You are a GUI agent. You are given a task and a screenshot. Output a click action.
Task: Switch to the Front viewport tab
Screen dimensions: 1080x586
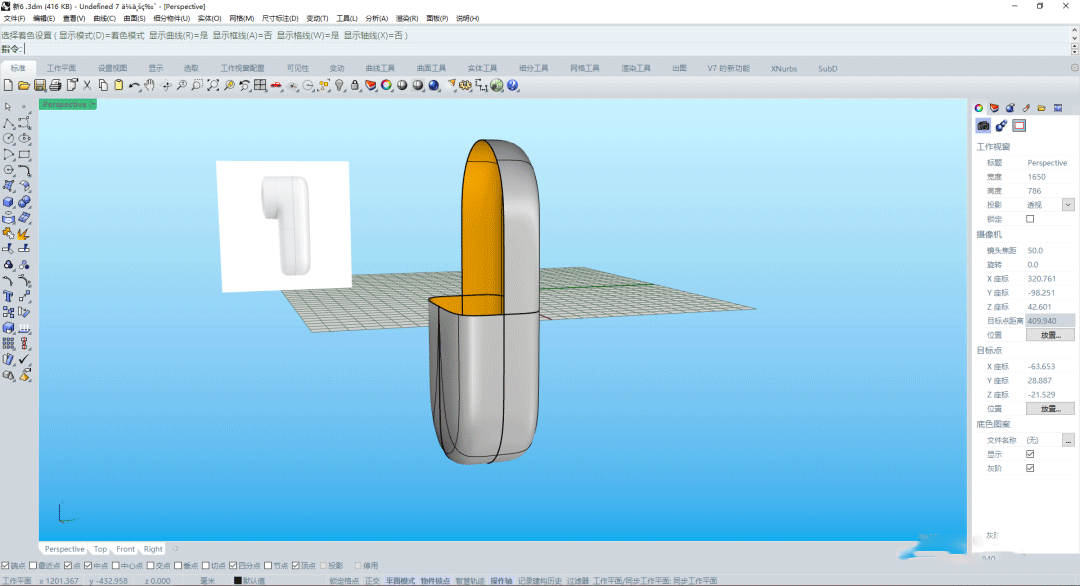pyautogui.click(x=125, y=548)
